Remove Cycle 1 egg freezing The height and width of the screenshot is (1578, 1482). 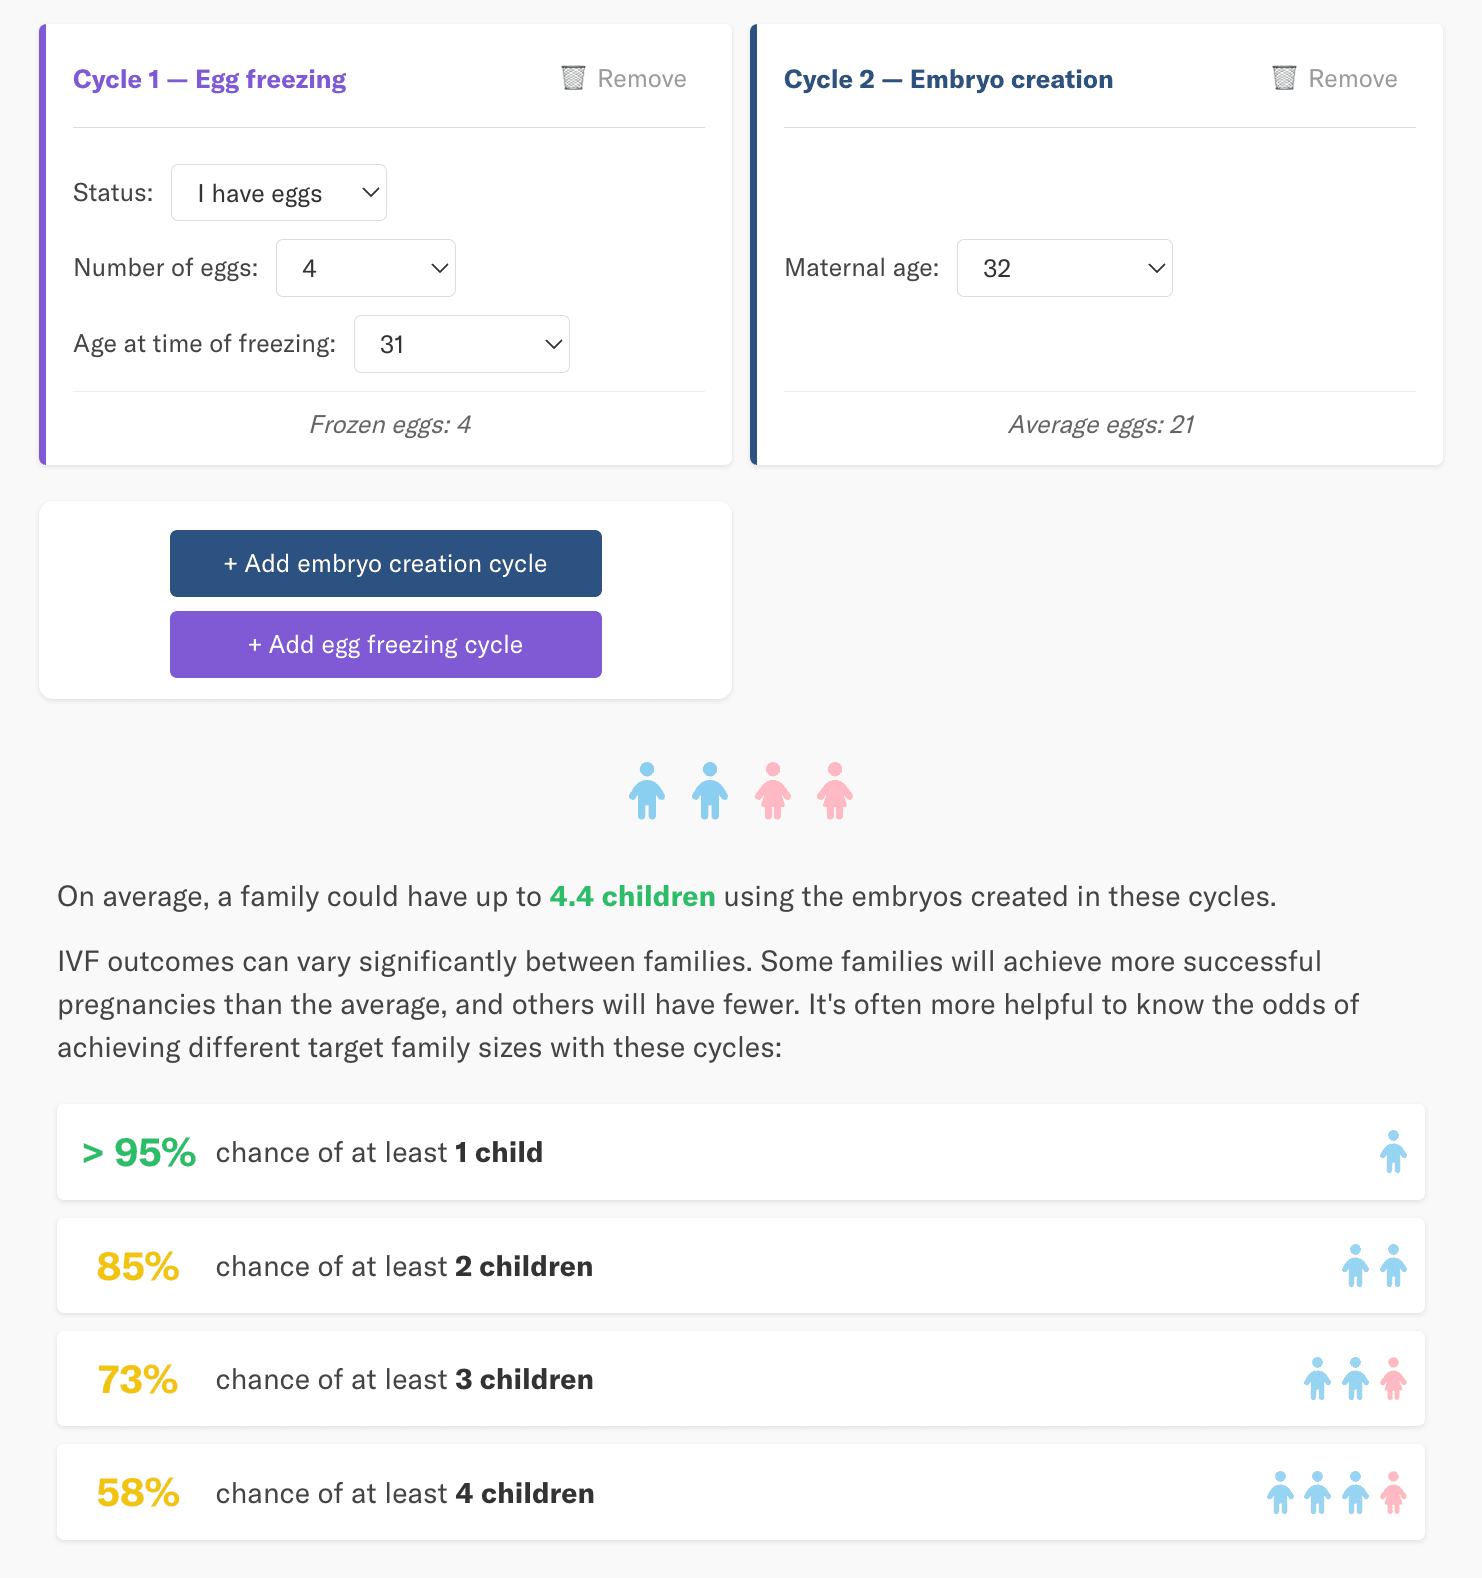tap(625, 79)
